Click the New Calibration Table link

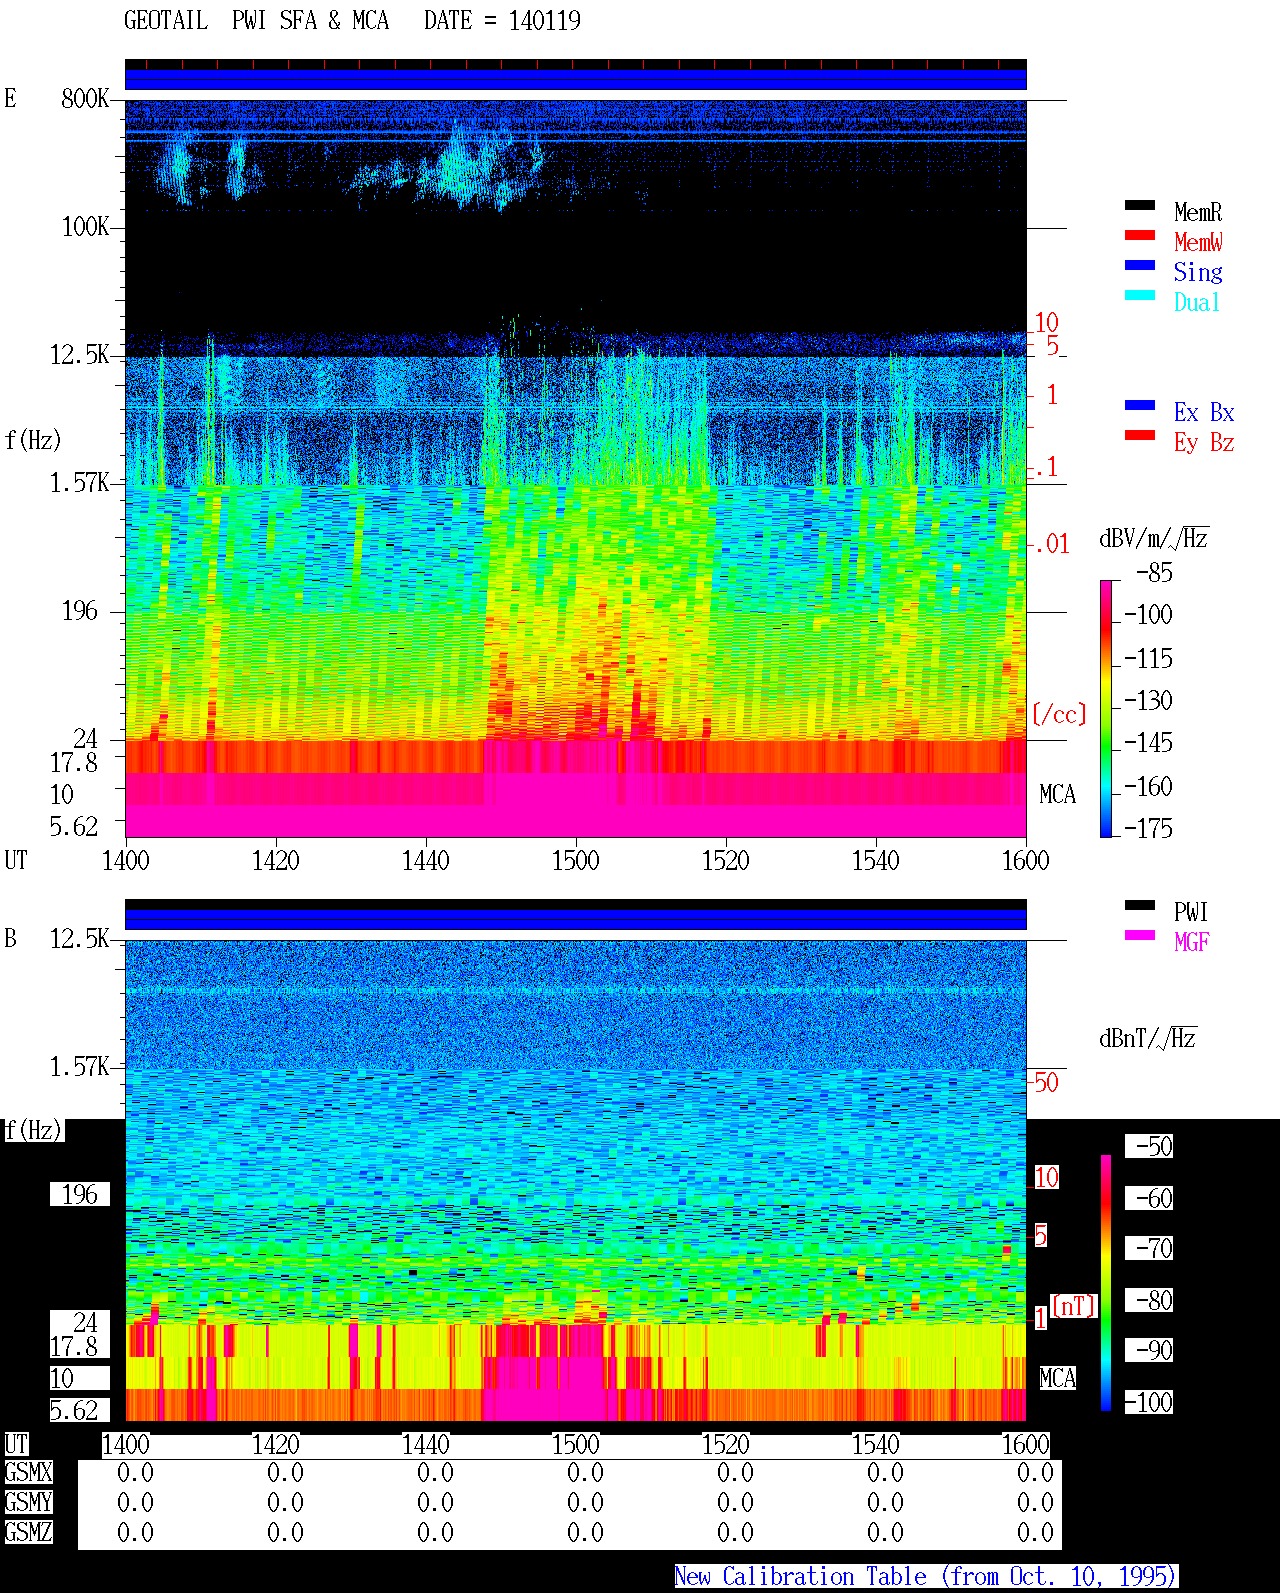tap(926, 1576)
